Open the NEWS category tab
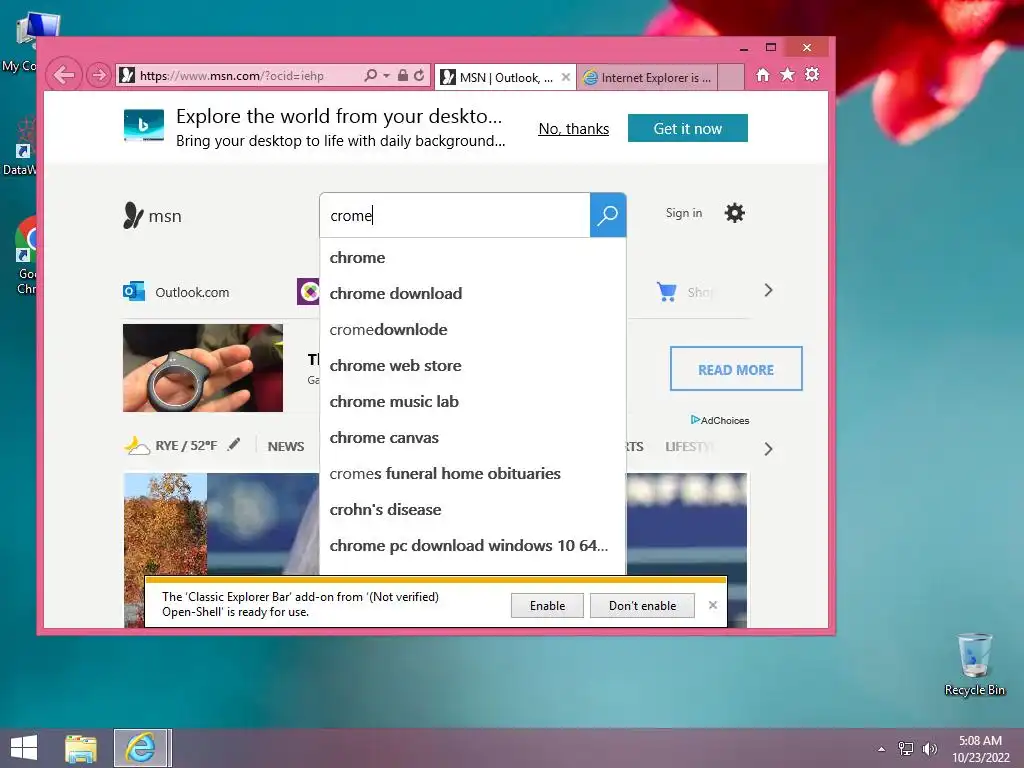This screenshot has height=768, width=1024. coord(285,446)
